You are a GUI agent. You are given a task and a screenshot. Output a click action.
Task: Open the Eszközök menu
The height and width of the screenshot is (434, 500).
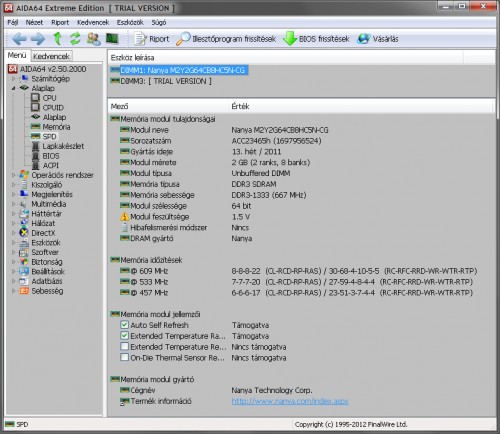pyautogui.click(x=130, y=22)
